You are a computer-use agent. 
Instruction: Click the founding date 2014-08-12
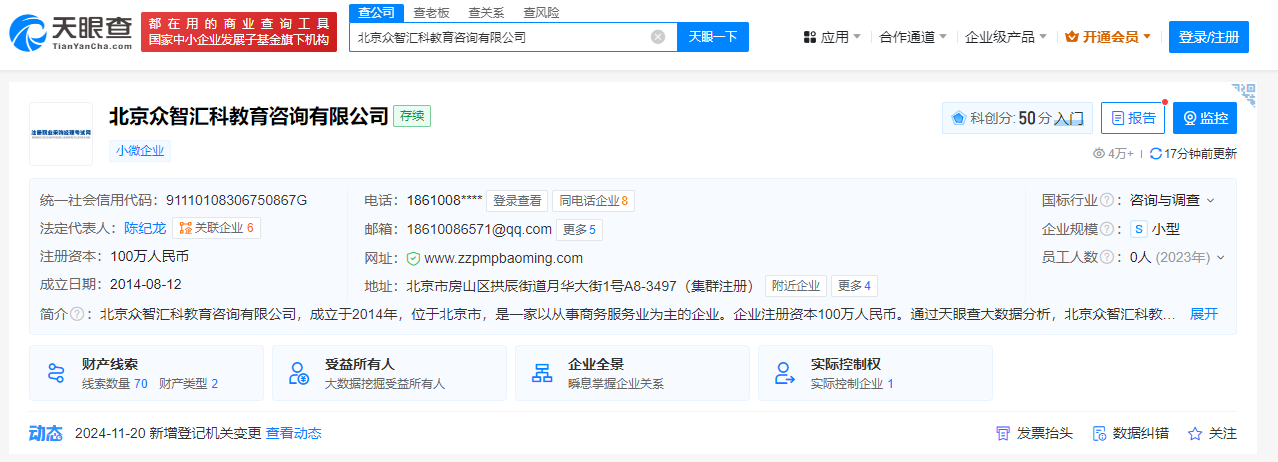coord(146,284)
